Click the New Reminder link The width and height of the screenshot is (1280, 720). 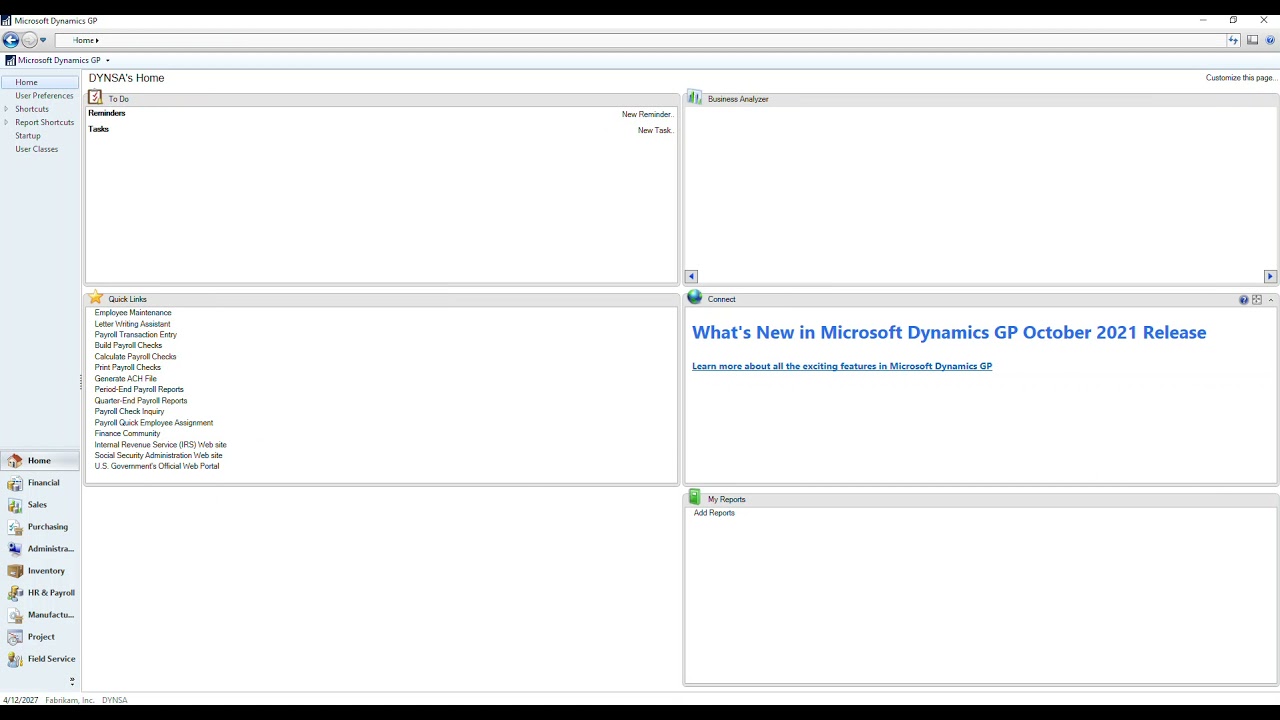click(648, 114)
